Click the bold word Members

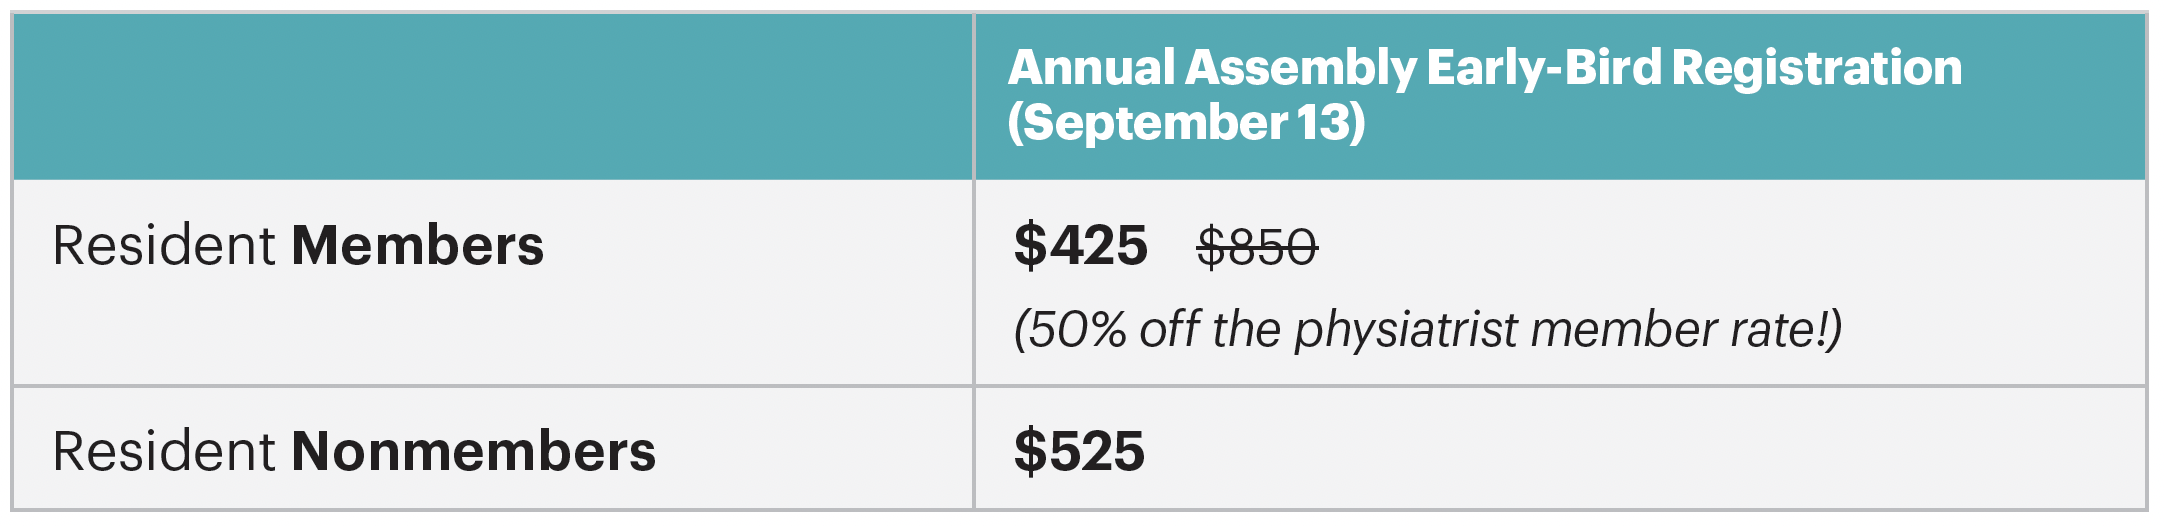click(417, 246)
